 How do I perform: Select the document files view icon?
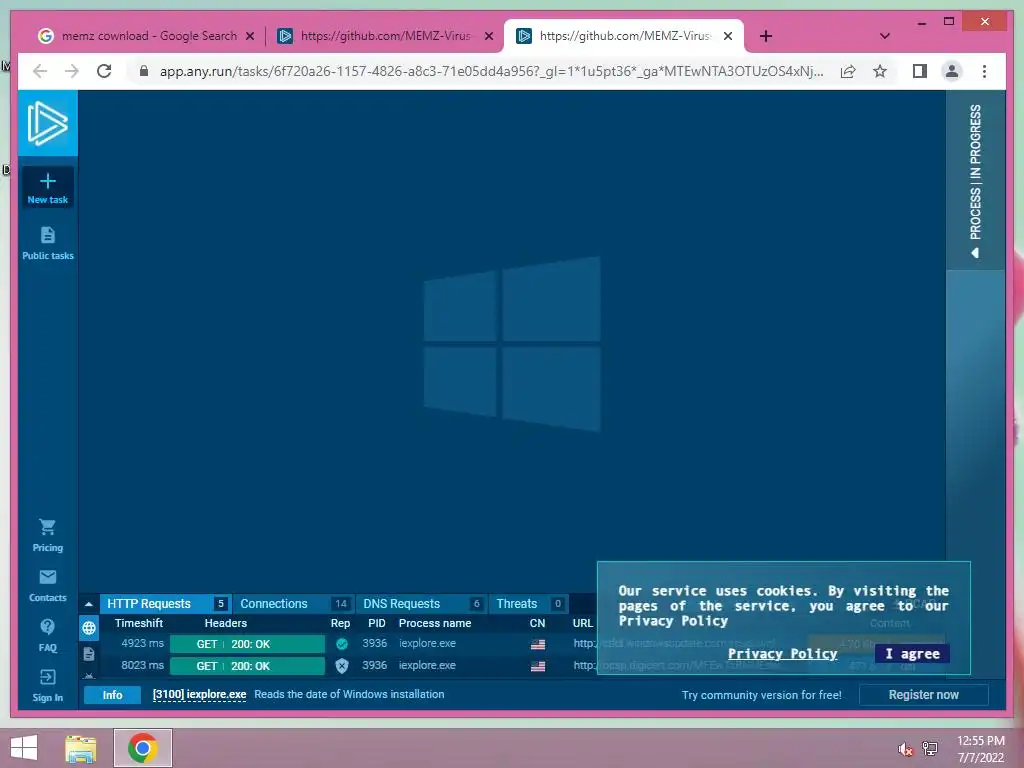click(89, 654)
